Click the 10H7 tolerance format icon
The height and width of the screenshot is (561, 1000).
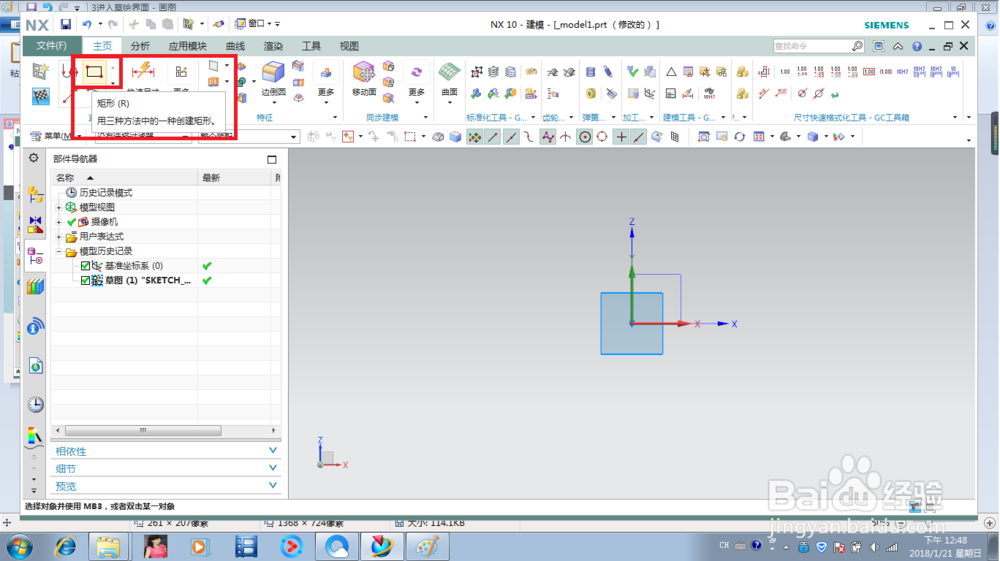[902, 72]
